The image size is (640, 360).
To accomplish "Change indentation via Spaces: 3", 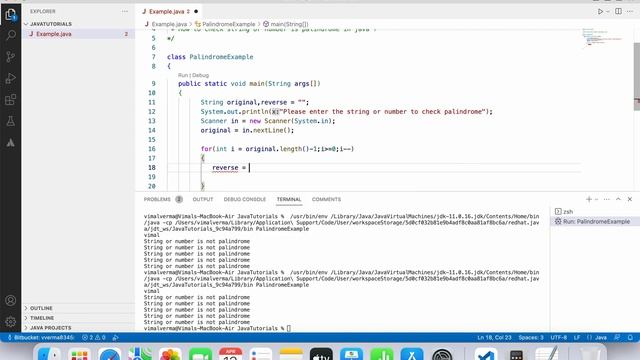I will pos(531,338).
